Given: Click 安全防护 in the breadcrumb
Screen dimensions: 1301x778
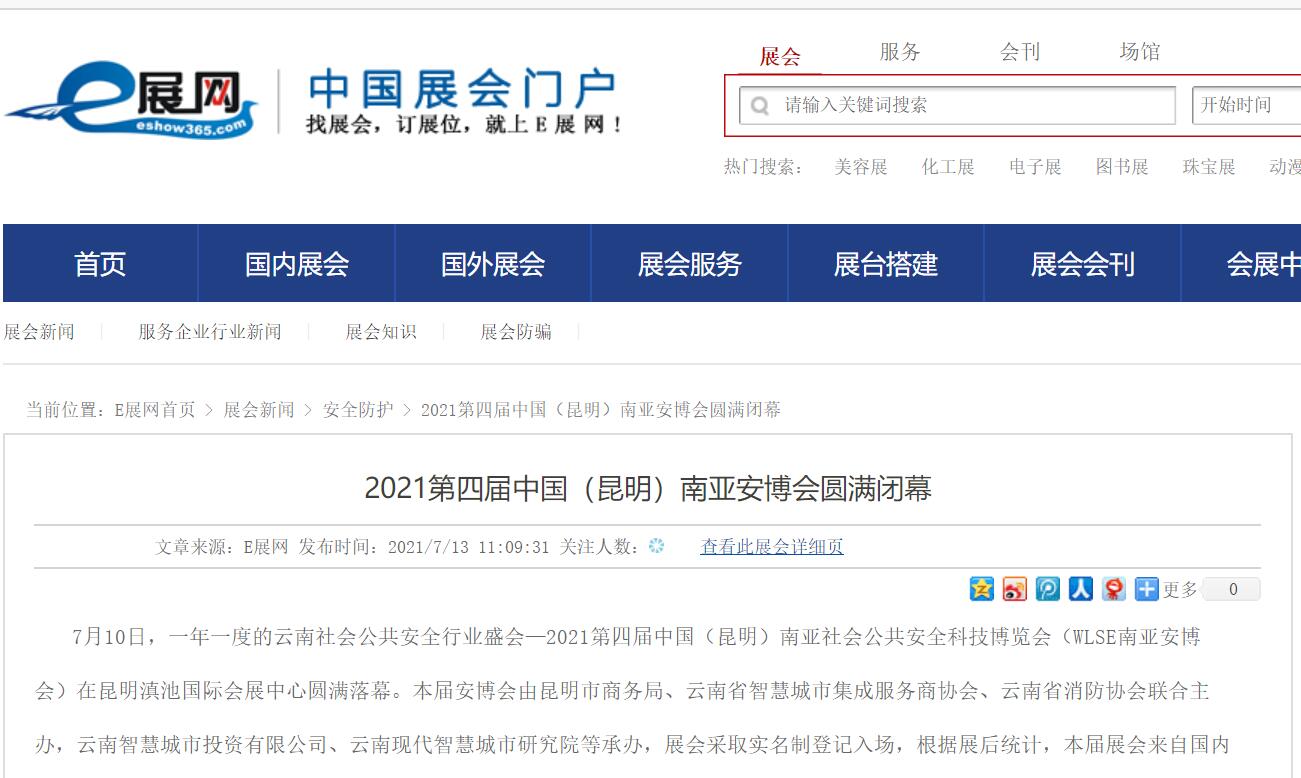Looking at the screenshot, I should coord(357,410).
